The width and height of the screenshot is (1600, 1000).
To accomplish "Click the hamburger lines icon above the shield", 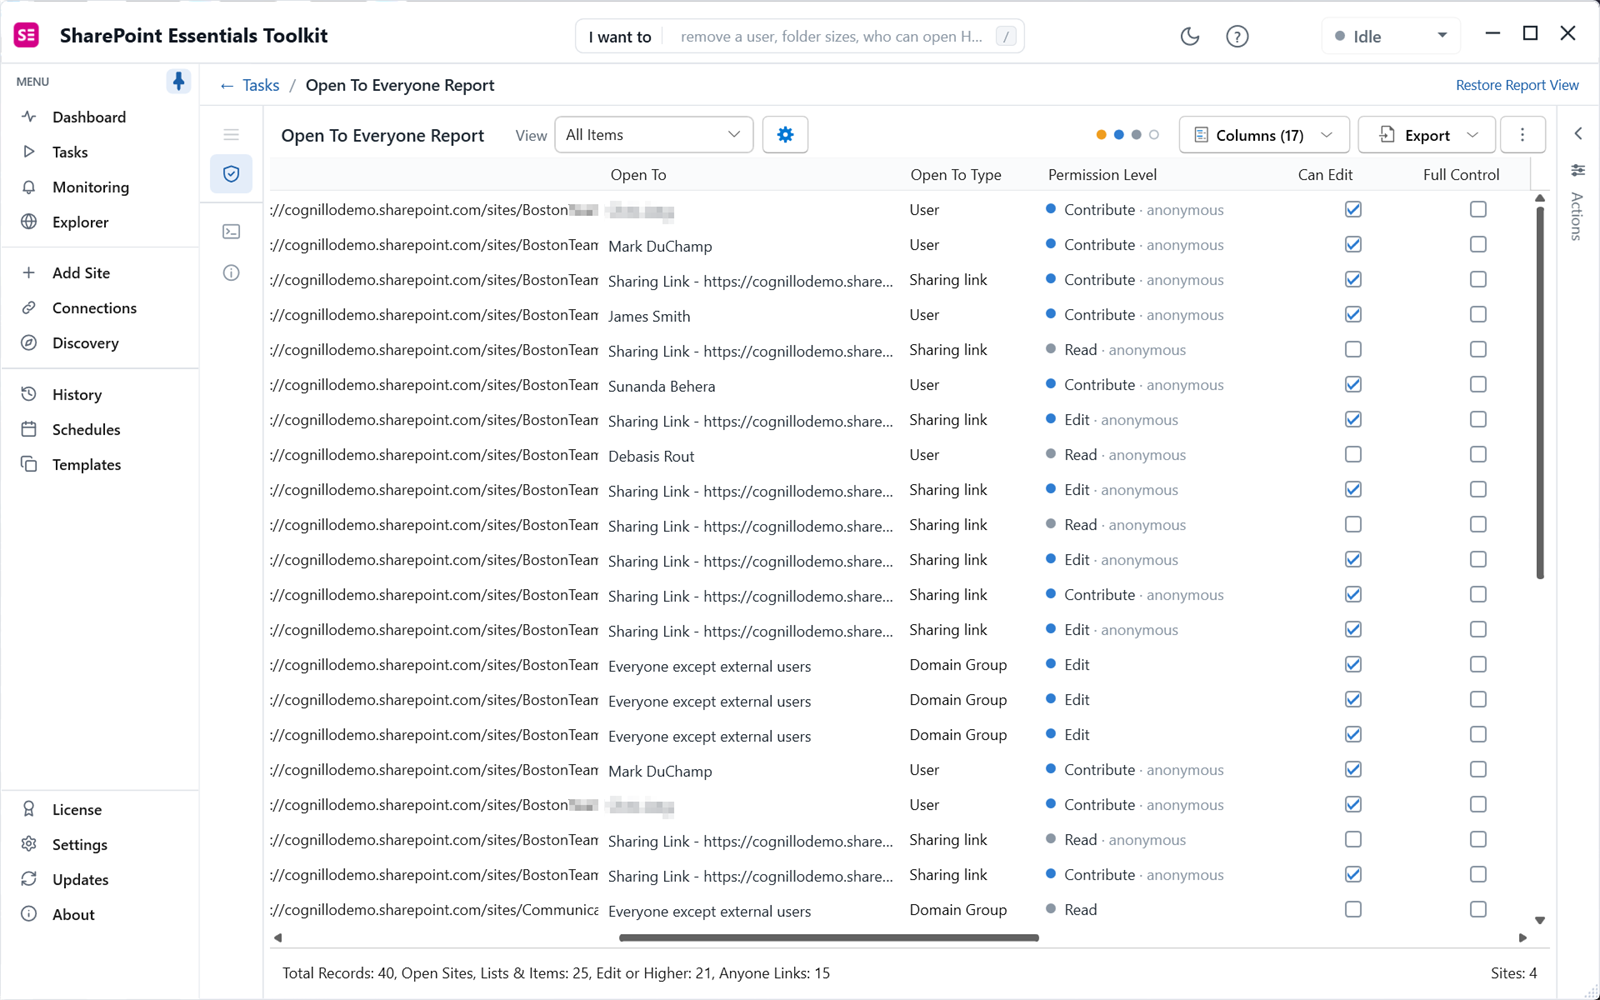I will click(x=231, y=135).
